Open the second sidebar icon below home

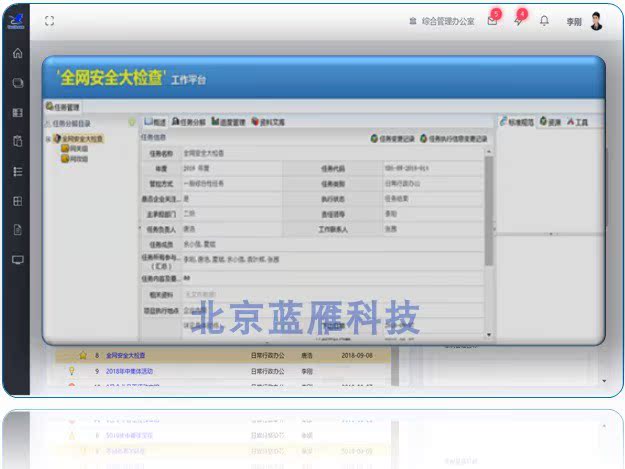coord(18,83)
